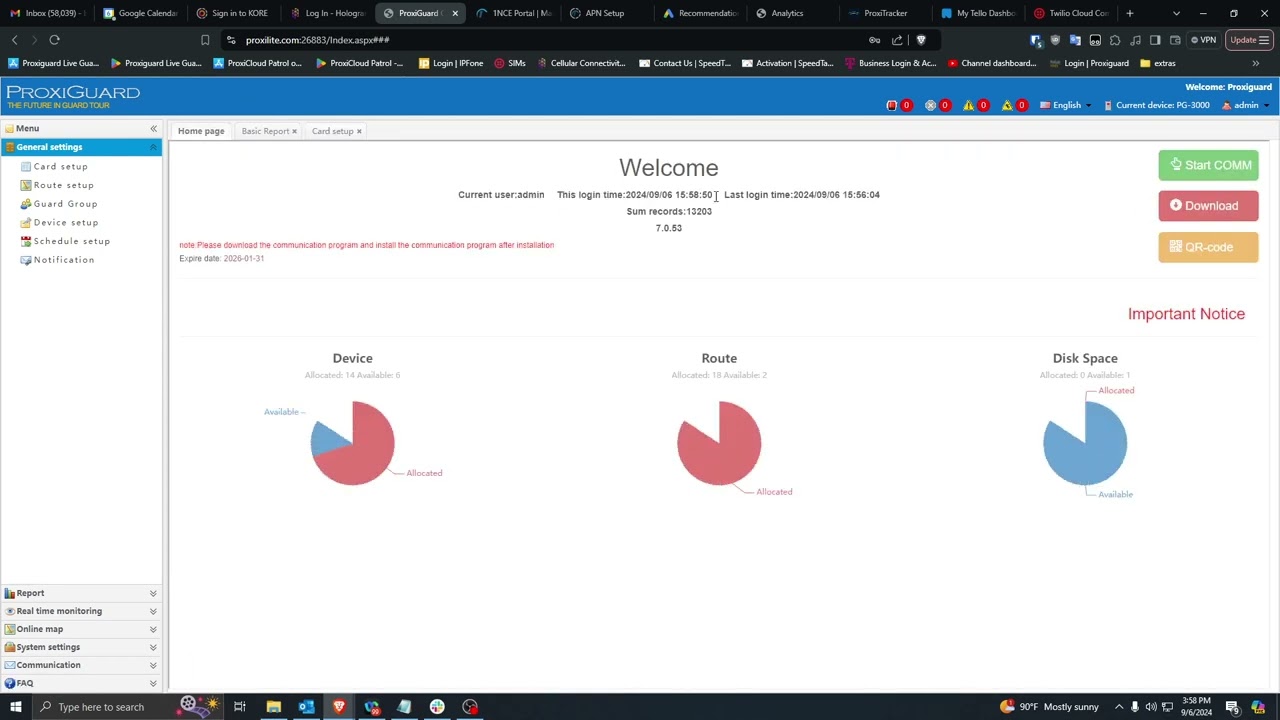Switch to the Inbox Gmail browser tab
The image size is (1280, 720).
click(x=47, y=13)
